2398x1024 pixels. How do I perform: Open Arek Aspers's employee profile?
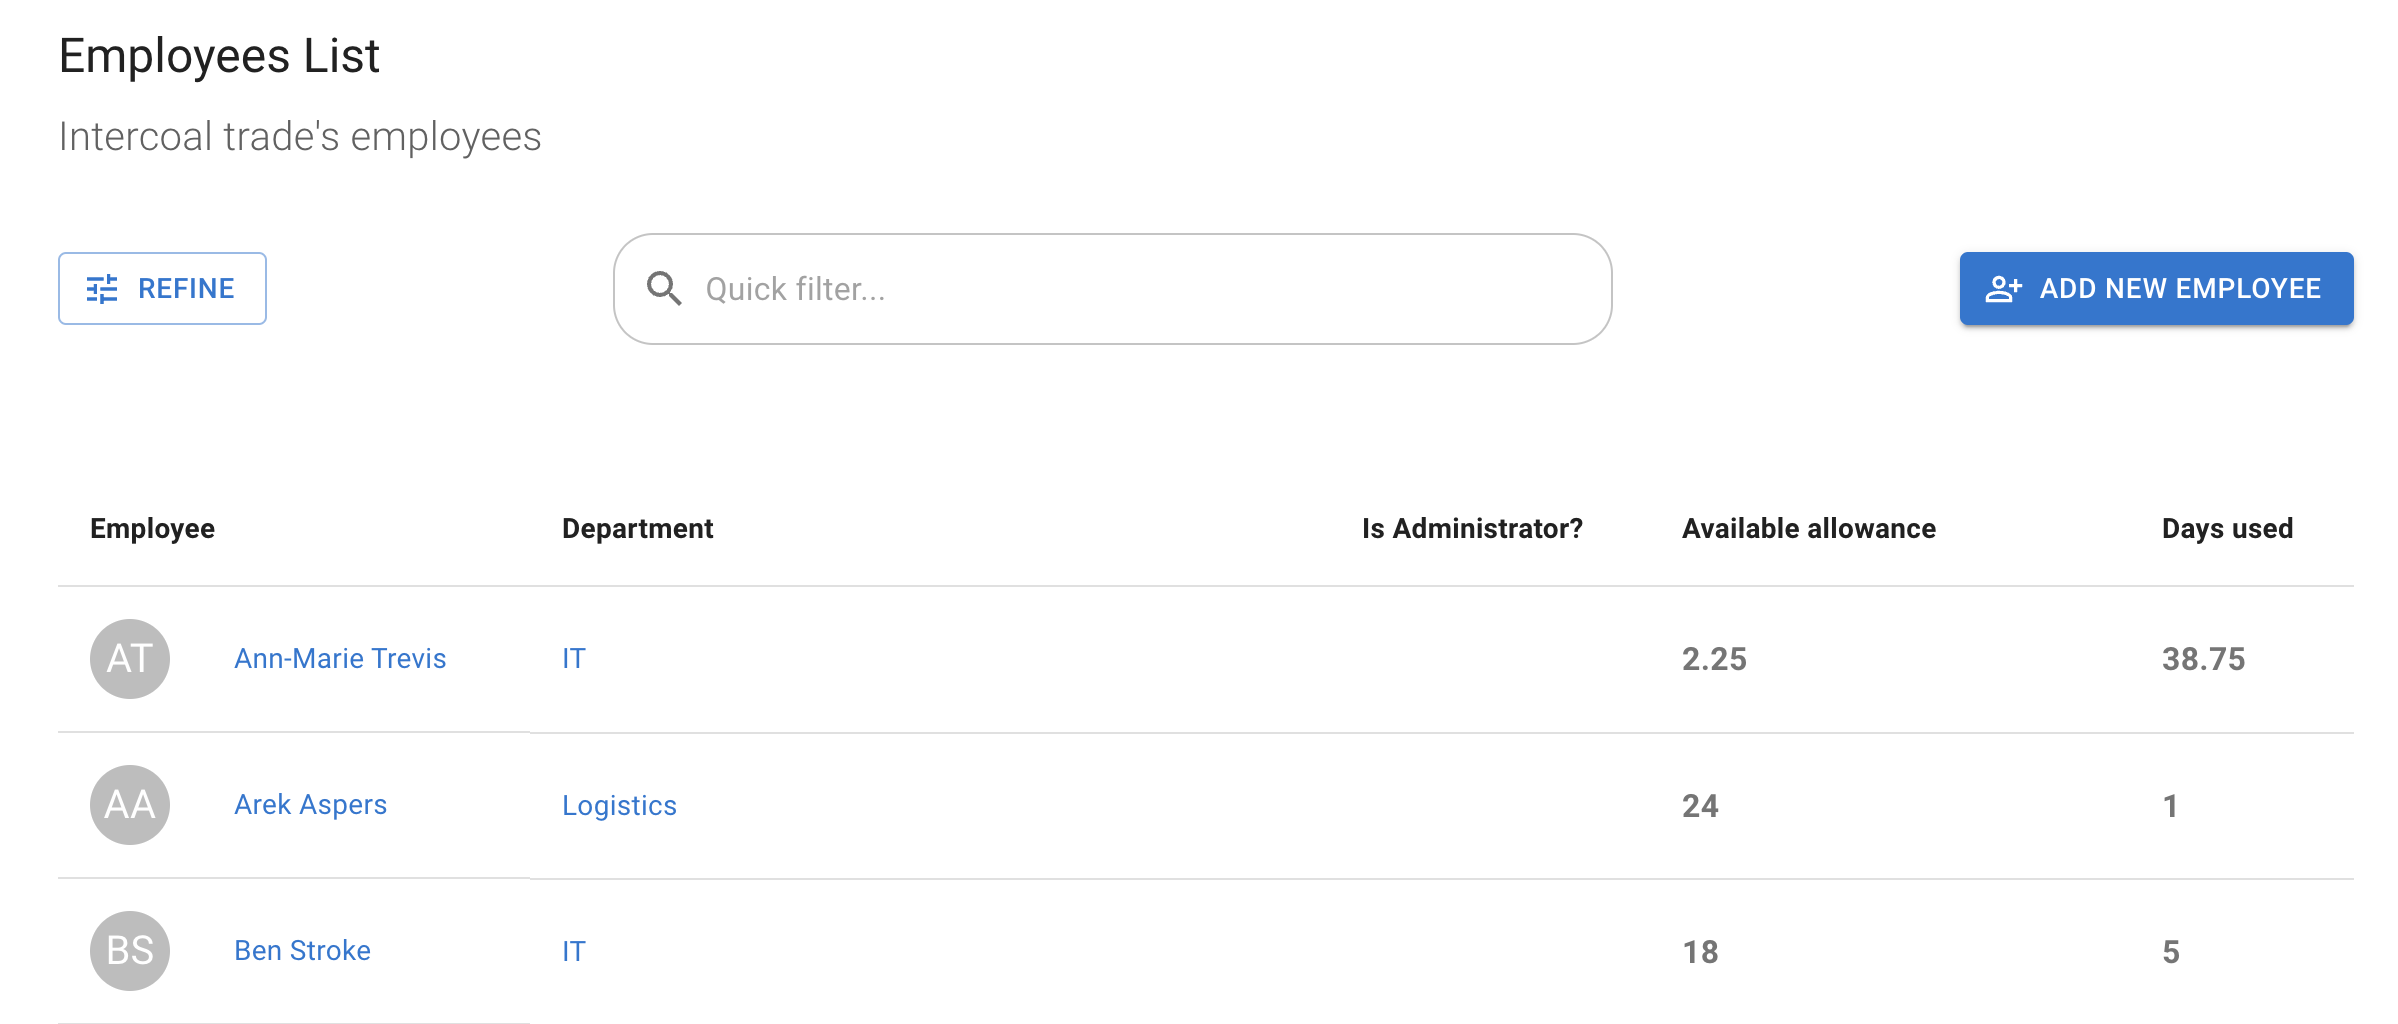pos(310,805)
